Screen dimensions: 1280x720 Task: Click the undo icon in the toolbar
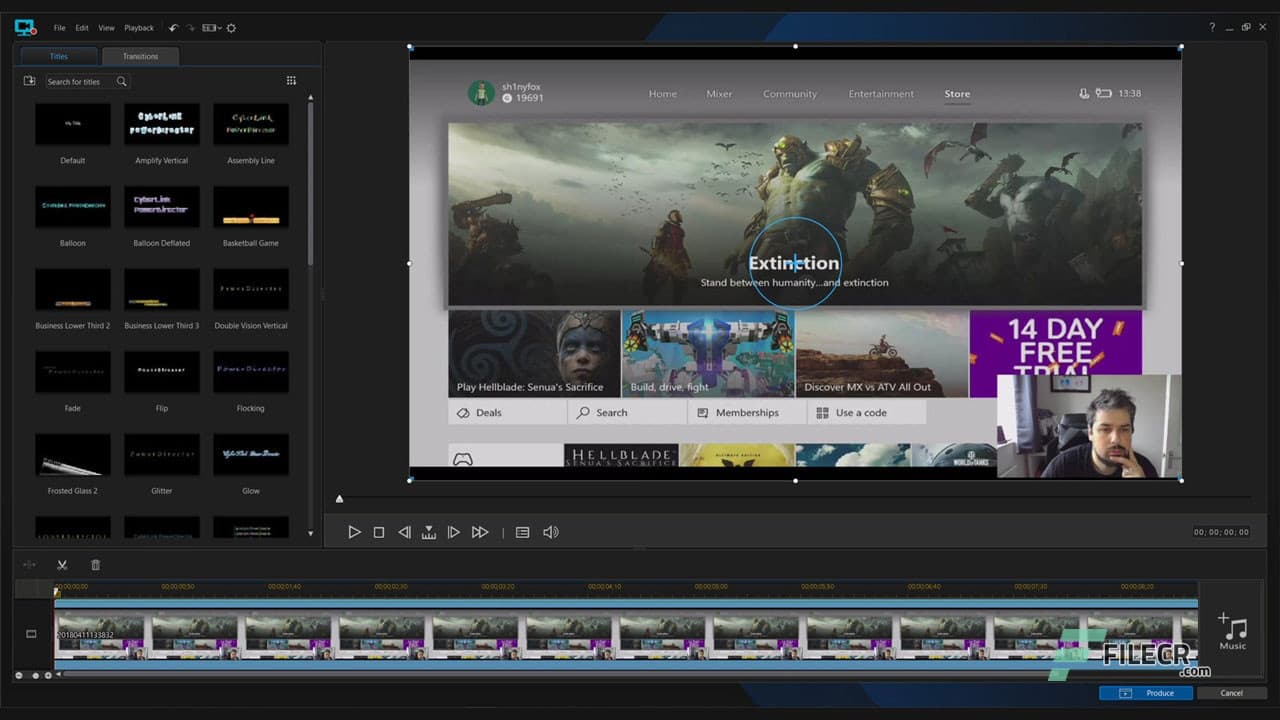click(x=171, y=28)
